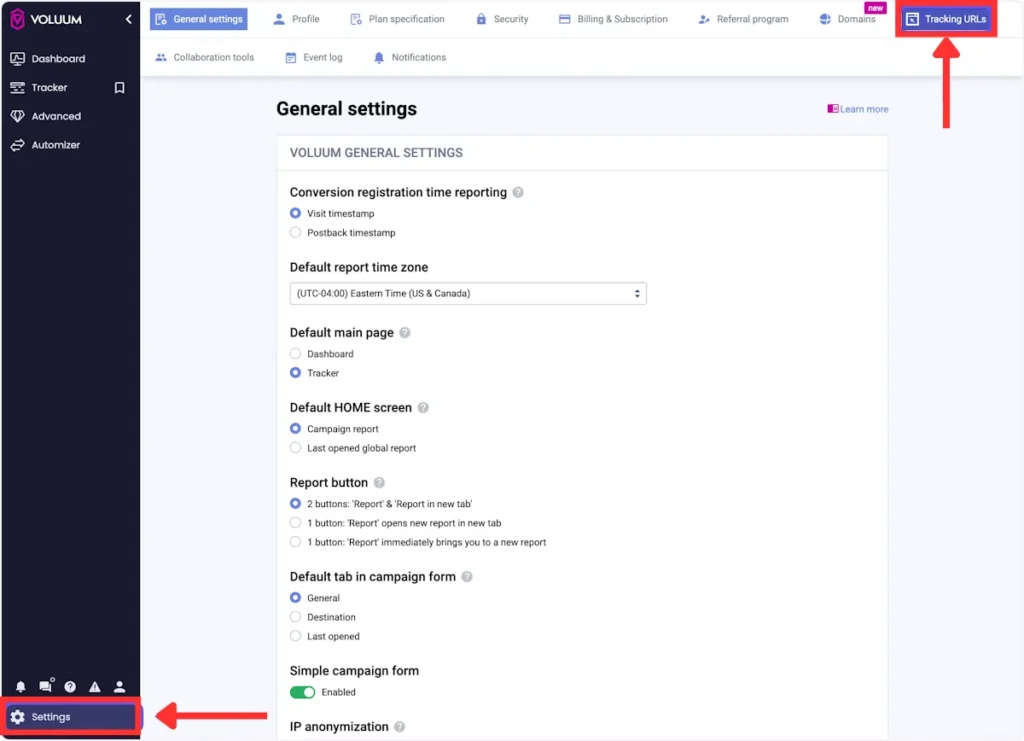Image resolution: width=1024 pixels, height=741 pixels.
Task: Select Visit timestamp radio button
Action: click(x=295, y=213)
